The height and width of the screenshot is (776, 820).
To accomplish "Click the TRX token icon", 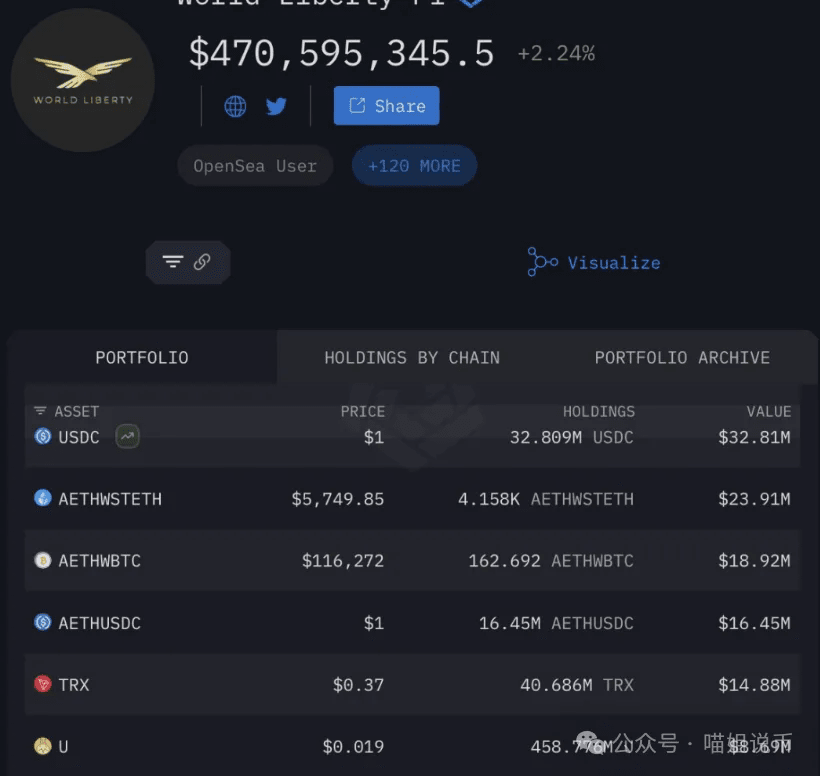I will pos(43,684).
